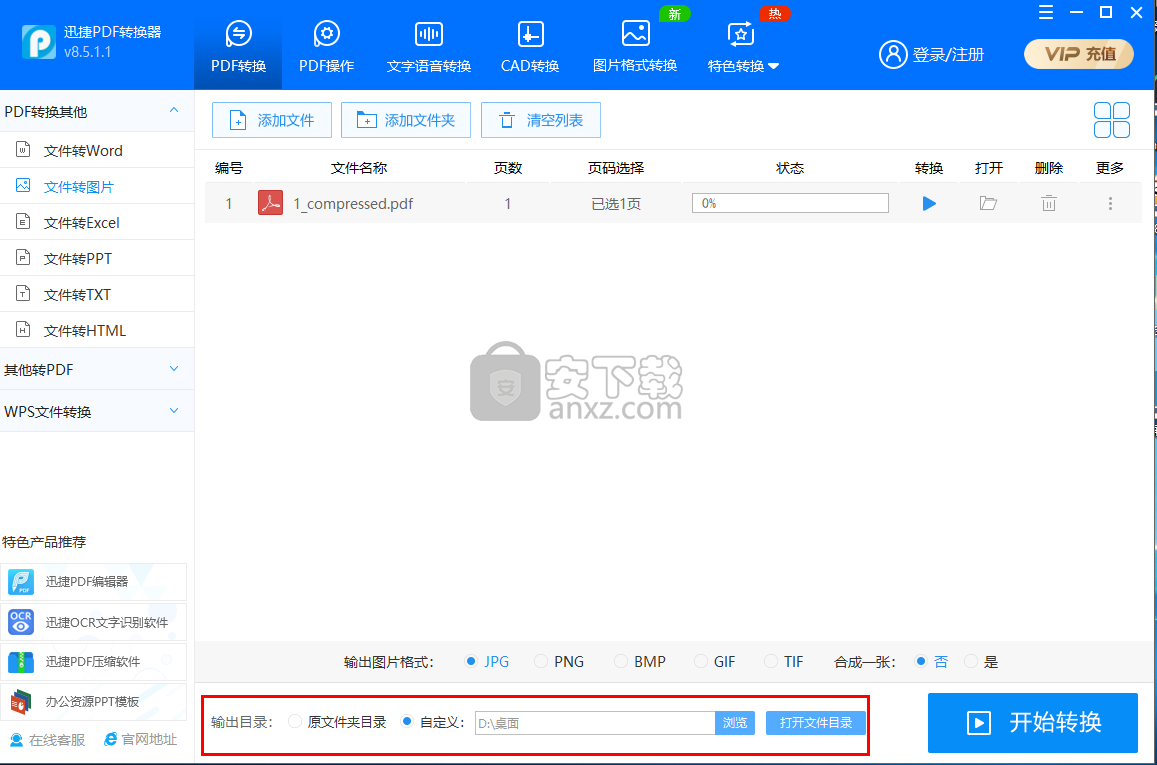Select 文件转PPT in the sidebar
The width and height of the screenshot is (1157, 765).
(x=97, y=259)
